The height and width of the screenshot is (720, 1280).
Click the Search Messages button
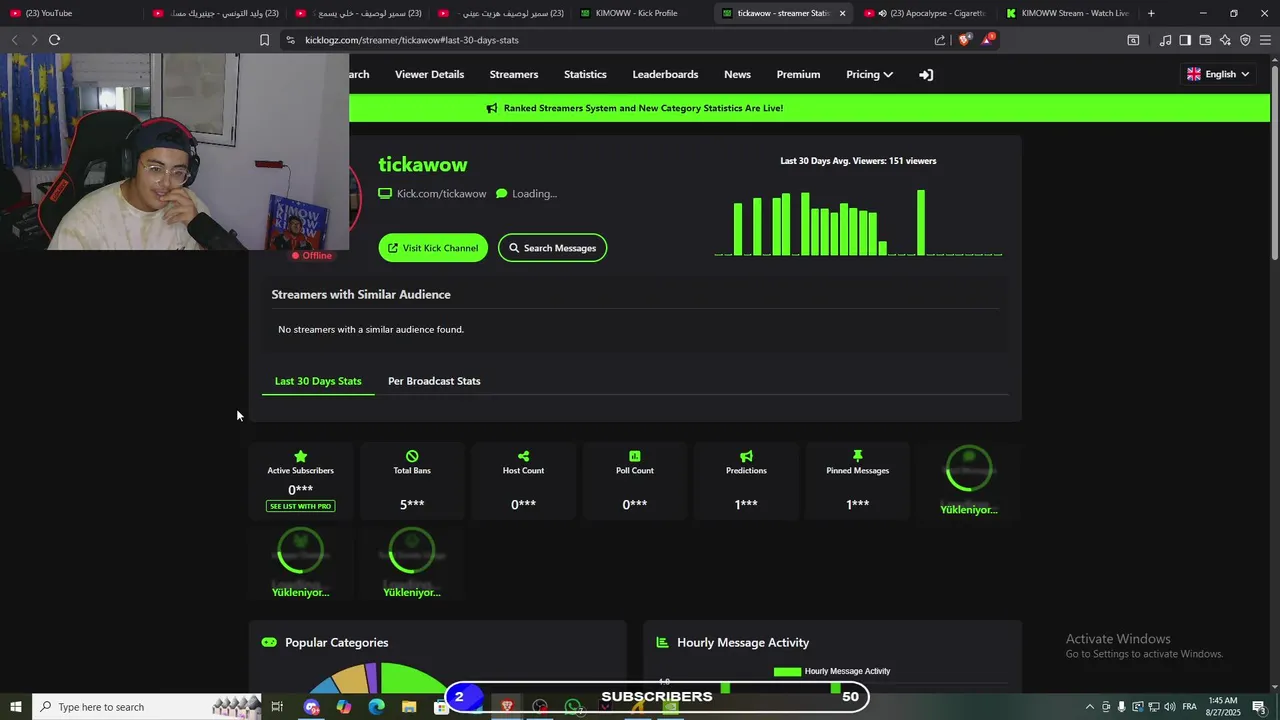pos(552,248)
